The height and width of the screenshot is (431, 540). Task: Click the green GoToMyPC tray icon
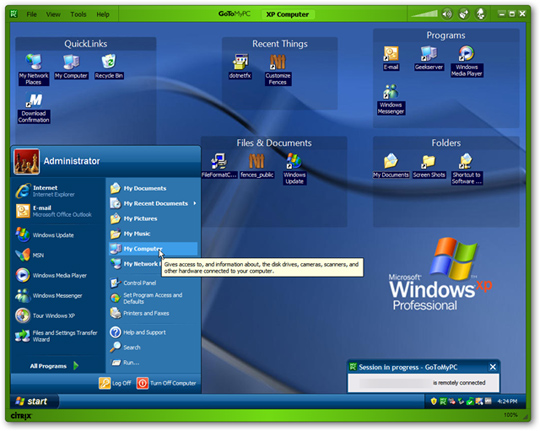pyautogui.click(x=443, y=401)
